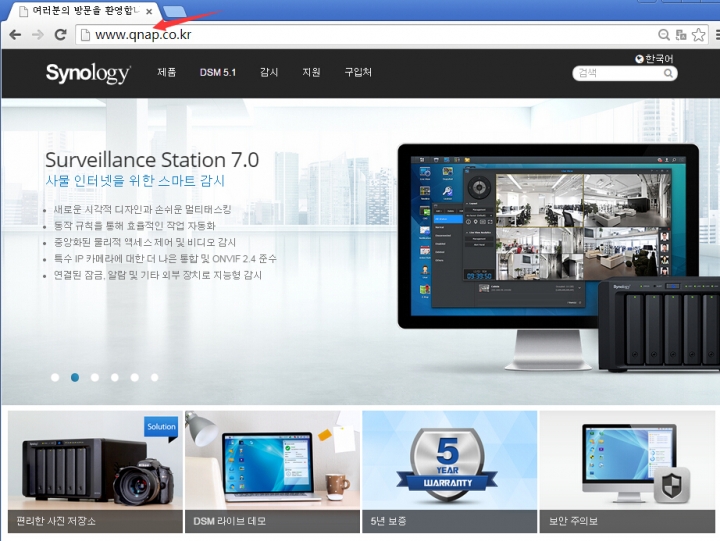This screenshot has width=720, height=541.
Task: Reload the page with the refresh icon
Action: click(60, 34)
